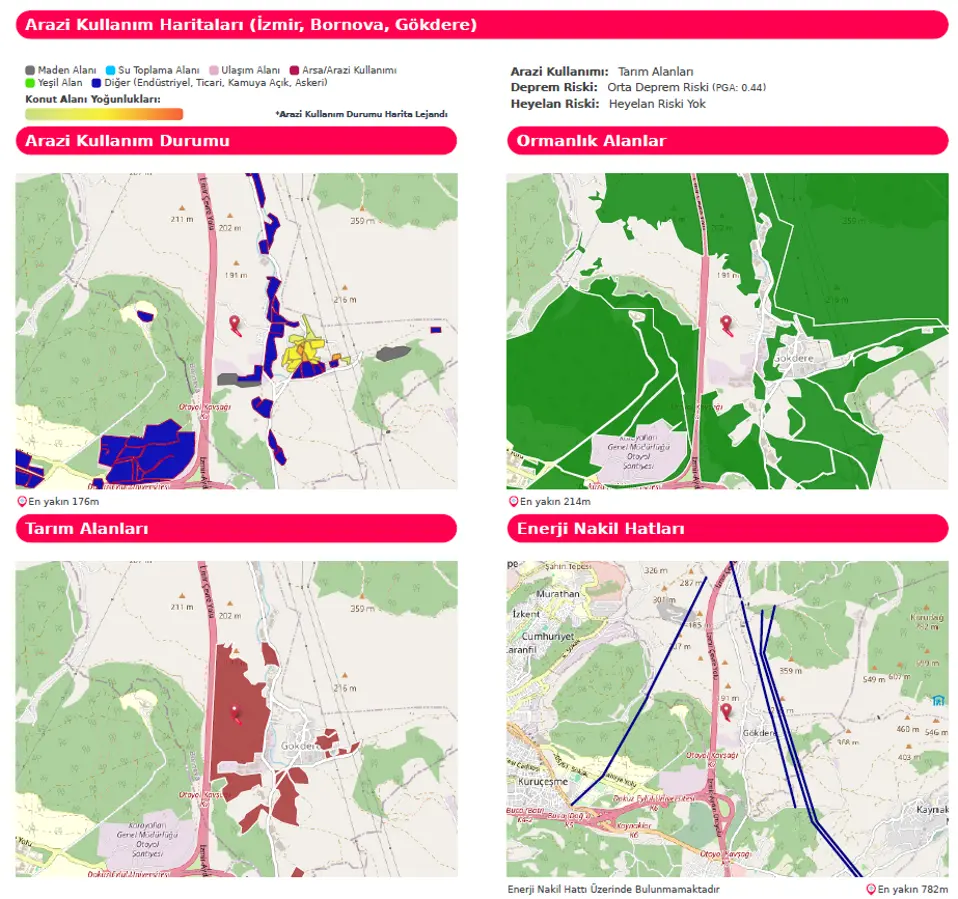
Task: Click location pin on Arazi Kullanım Durumu map
Action: [x=235, y=324]
